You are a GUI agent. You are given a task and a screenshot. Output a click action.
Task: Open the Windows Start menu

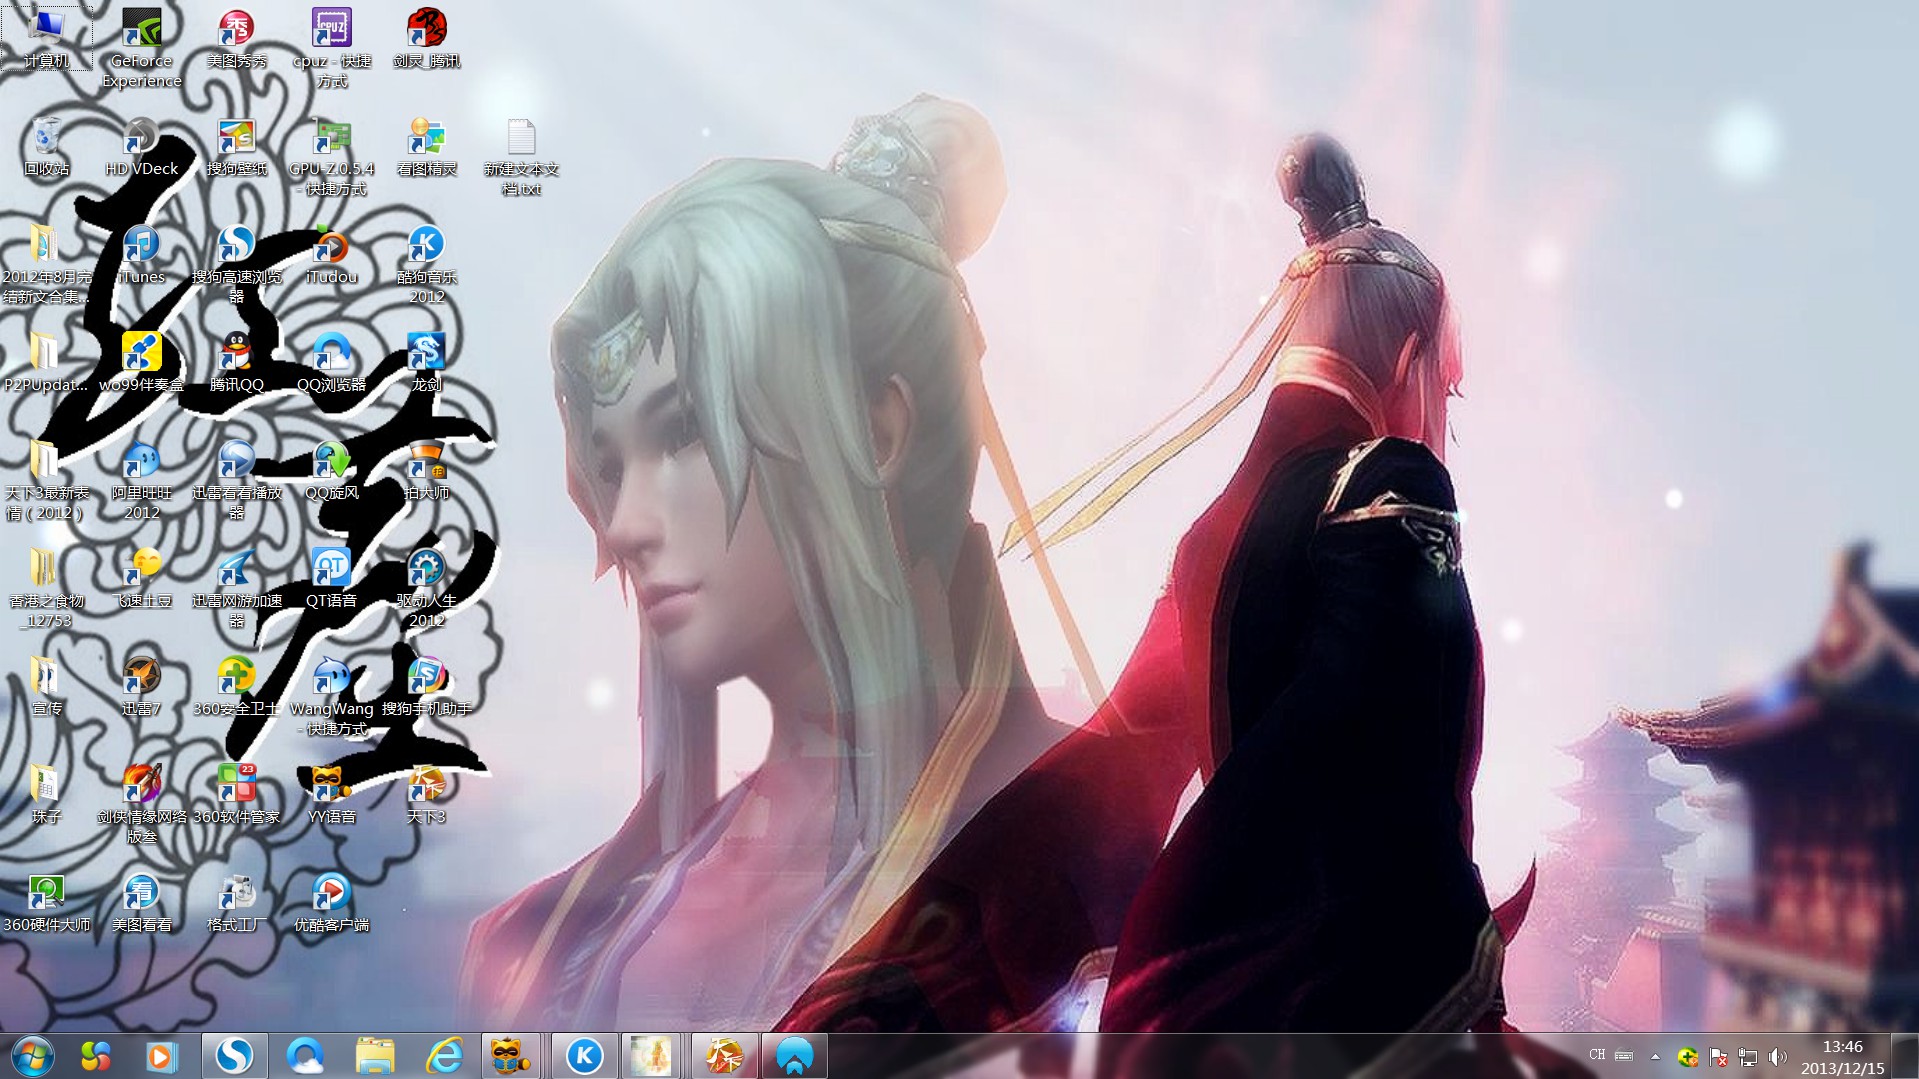tap(31, 1056)
